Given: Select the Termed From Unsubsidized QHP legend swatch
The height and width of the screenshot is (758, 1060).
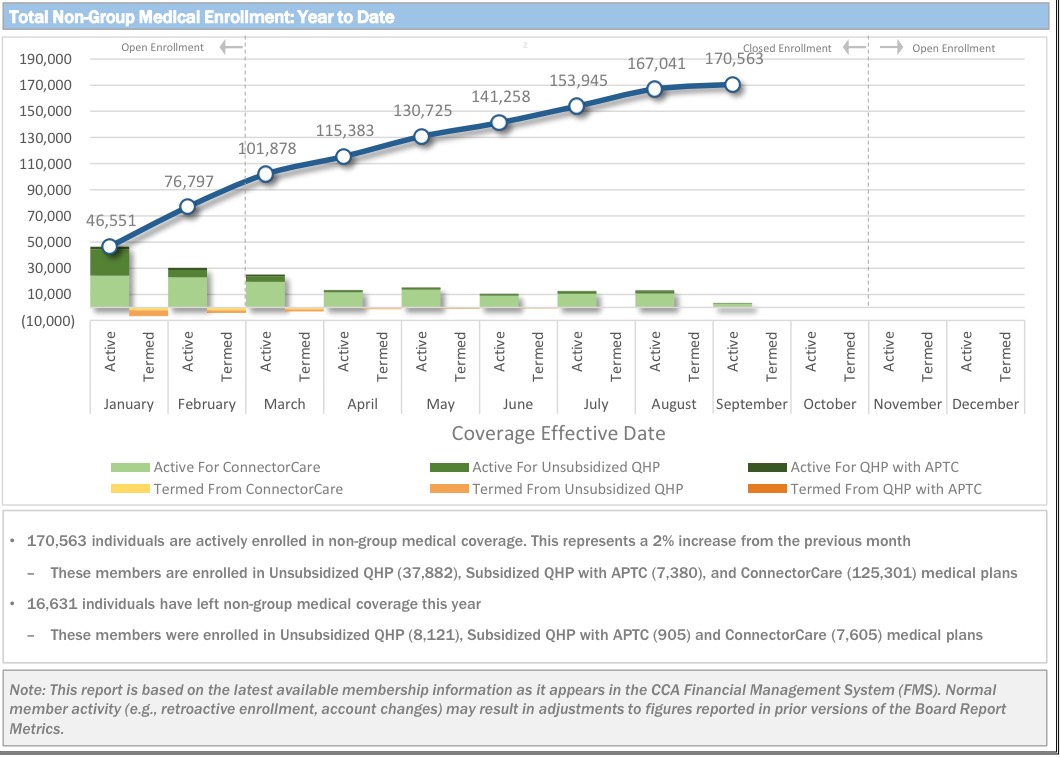Looking at the screenshot, I should (x=449, y=489).
